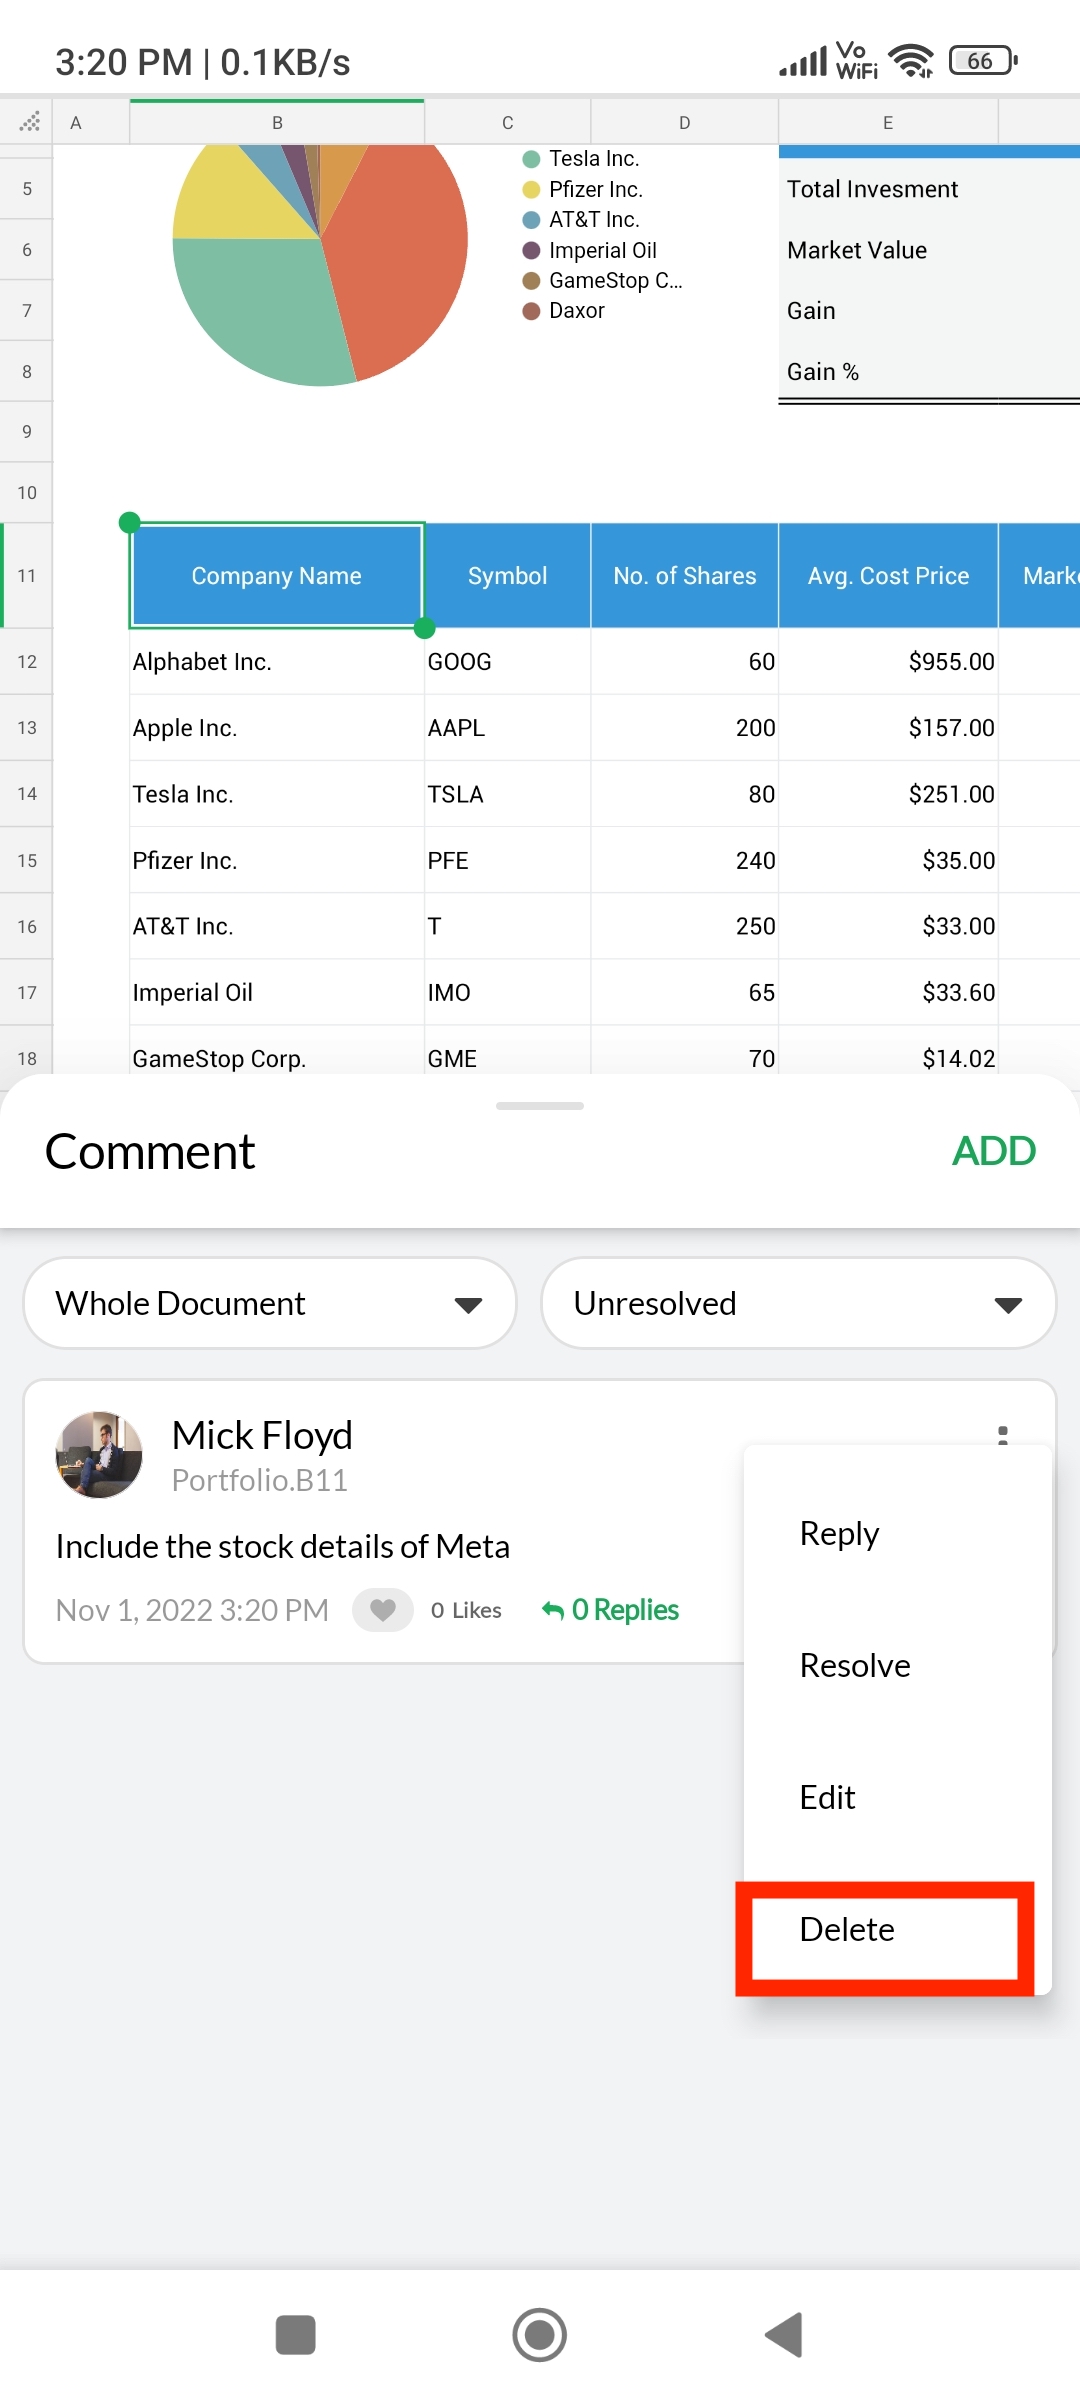This screenshot has height=2400, width=1080.
Task: Expand the Whole Document filter dropdown
Action: pos(270,1304)
